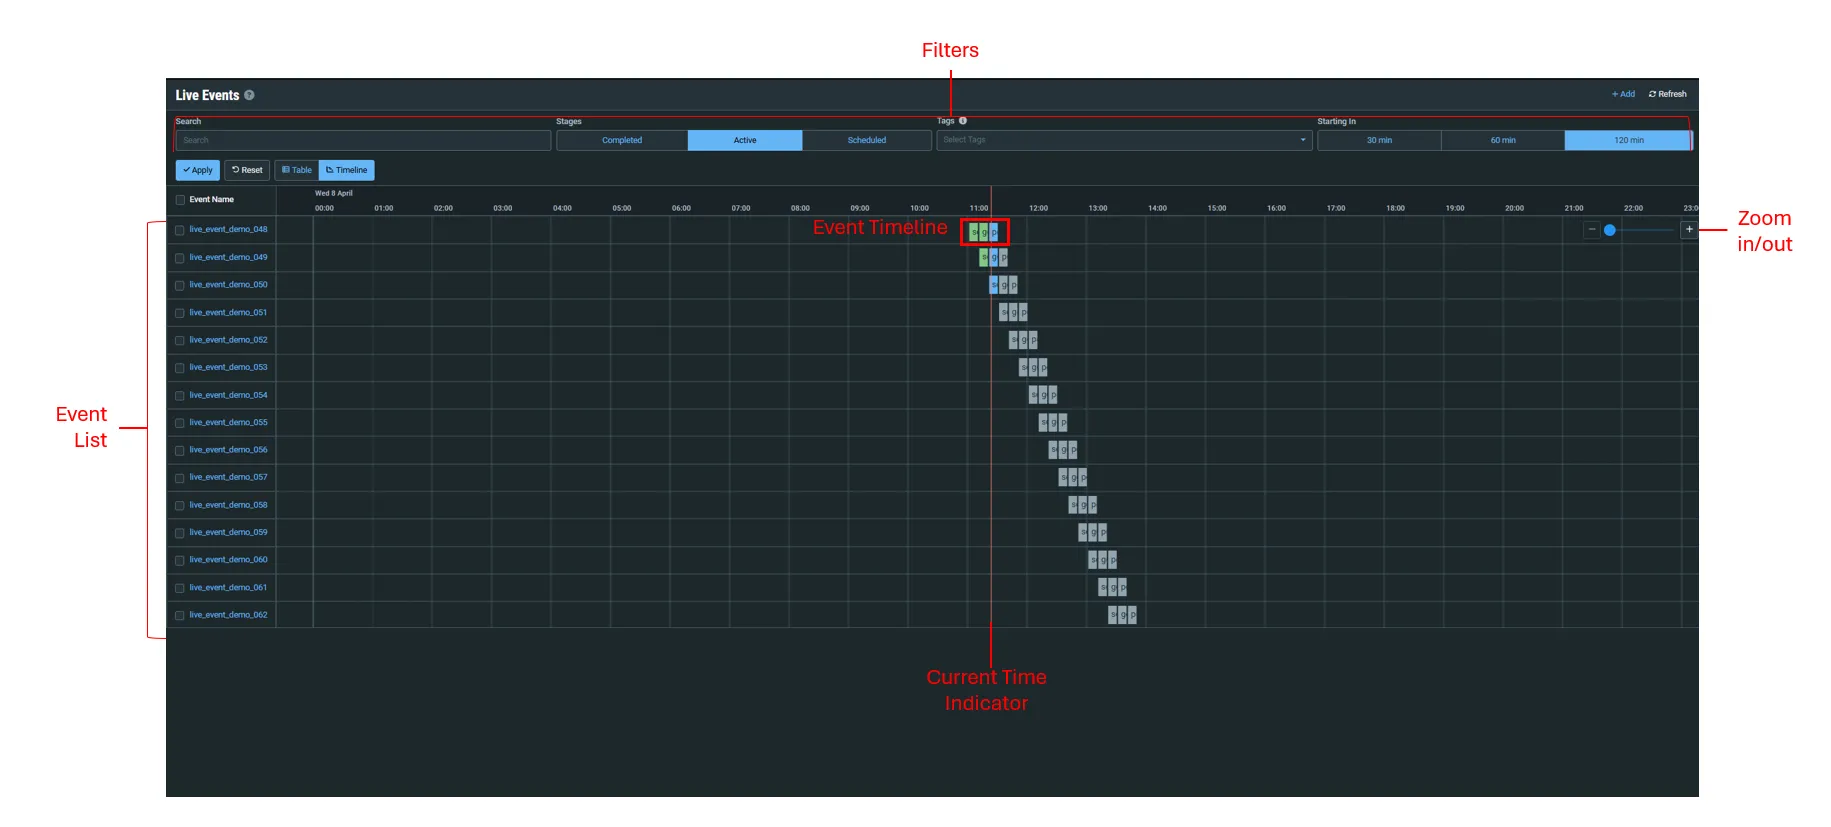Zoom in timeline with plus button
1831x827 pixels.
pyautogui.click(x=1689, y=230)
